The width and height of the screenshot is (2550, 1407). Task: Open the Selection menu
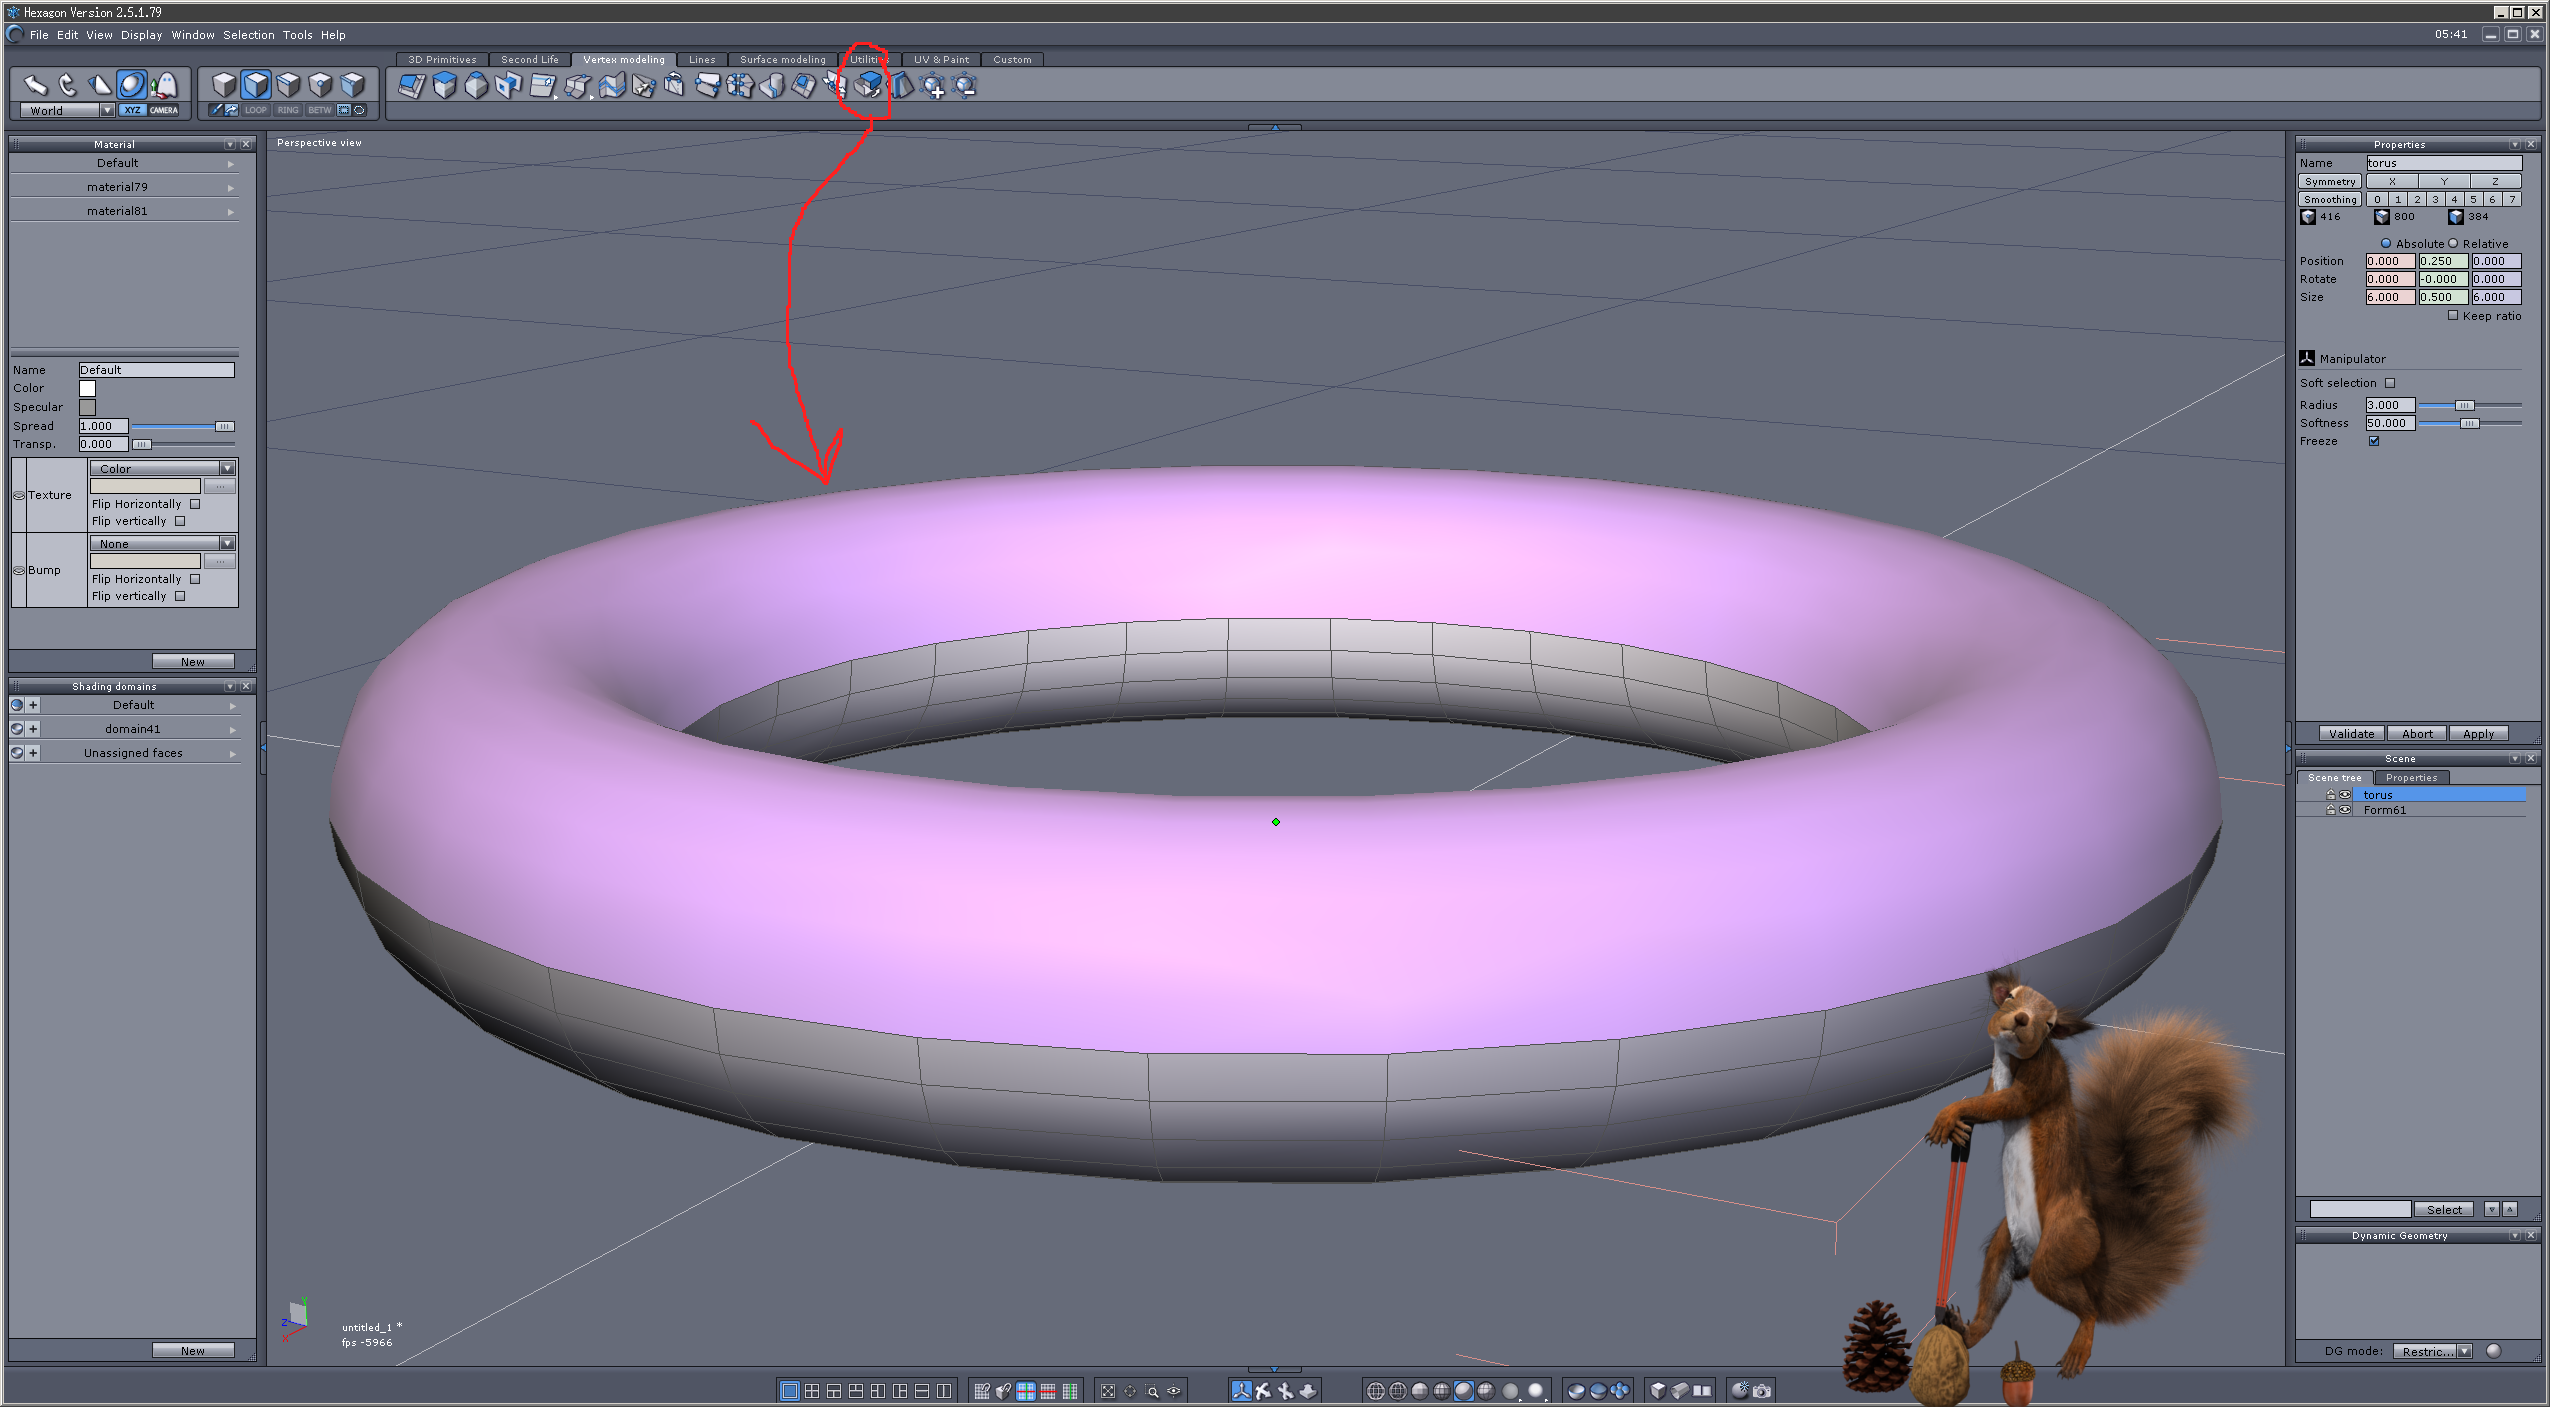coord(248,35)
